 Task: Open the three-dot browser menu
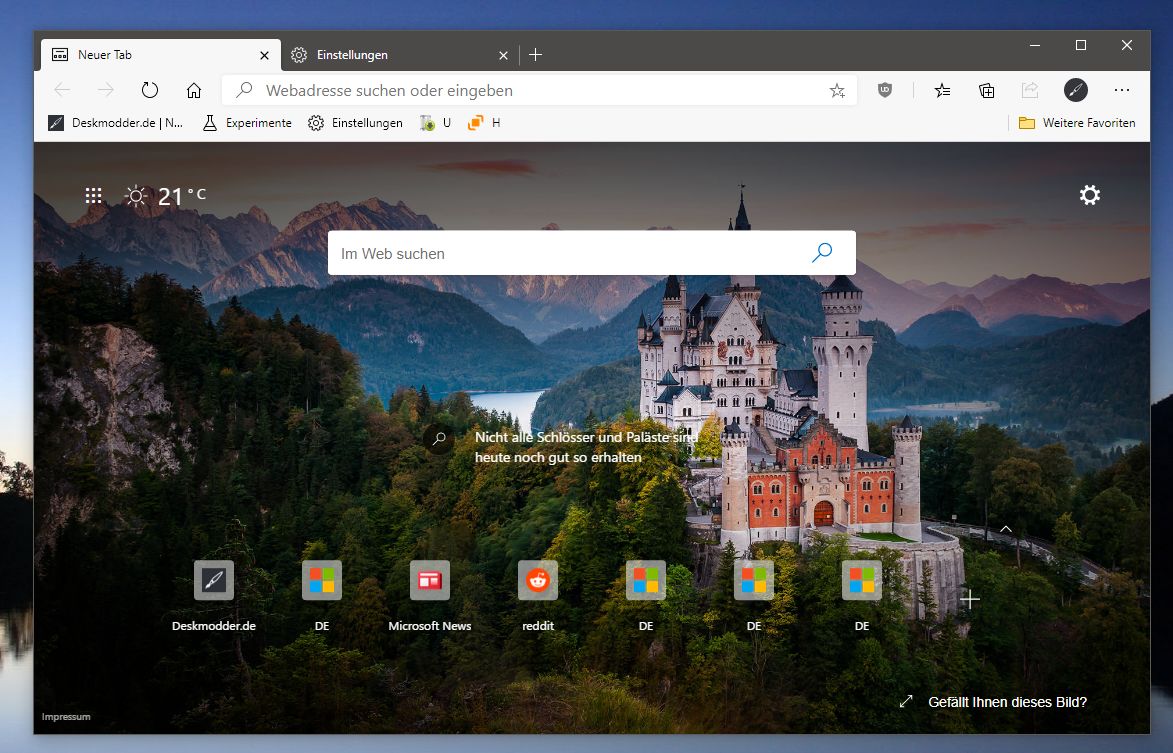1121,90
